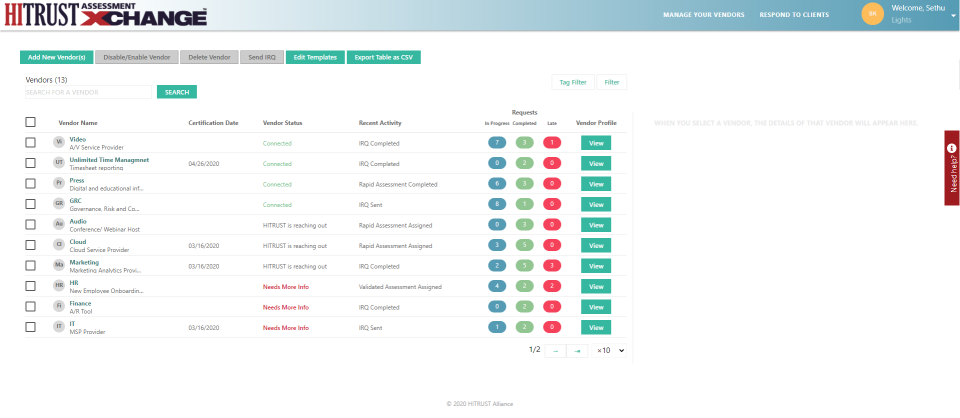Open Respond to Clients menu
This screenshot has width=960, height=418.
794,15
